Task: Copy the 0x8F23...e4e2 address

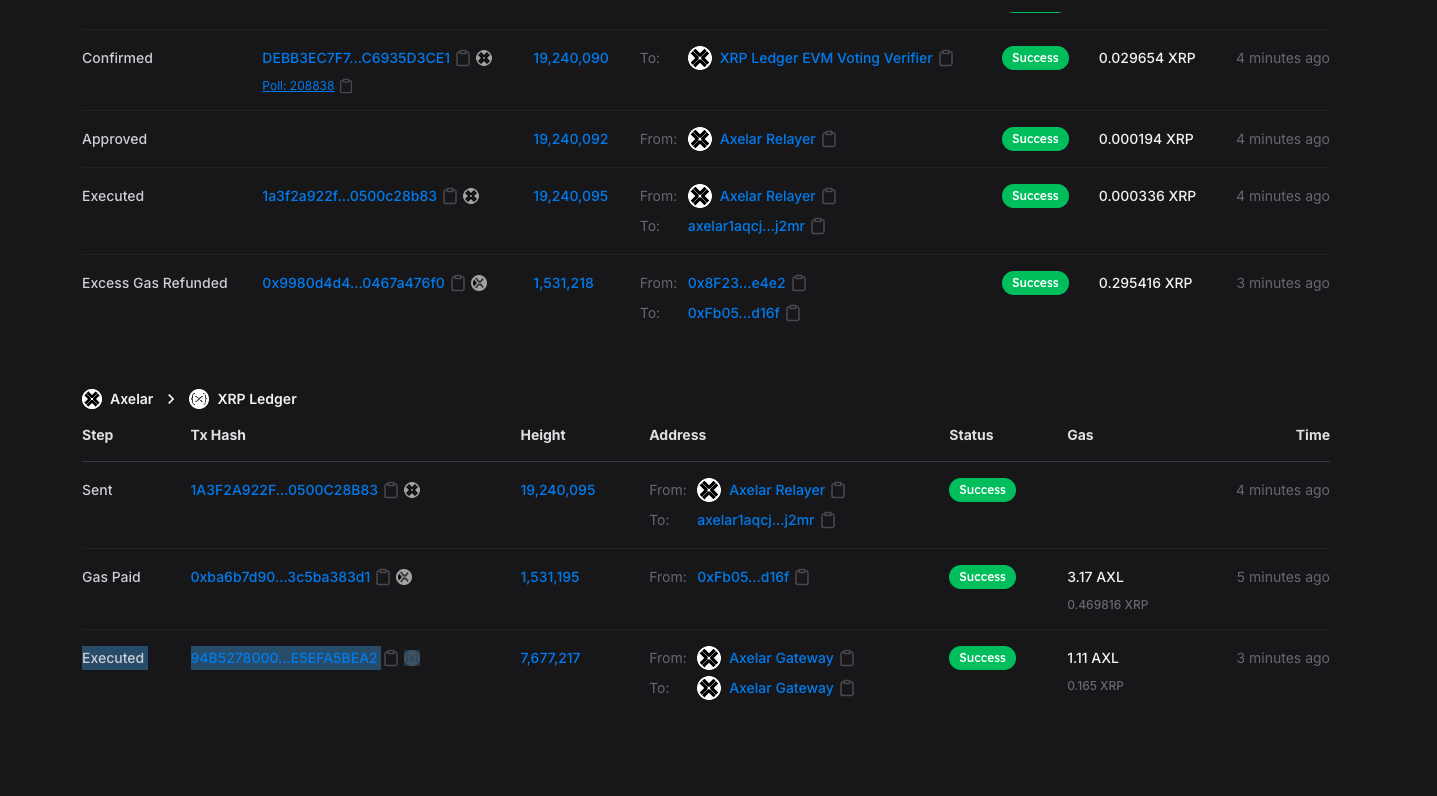Action: (x=799, y=283)
